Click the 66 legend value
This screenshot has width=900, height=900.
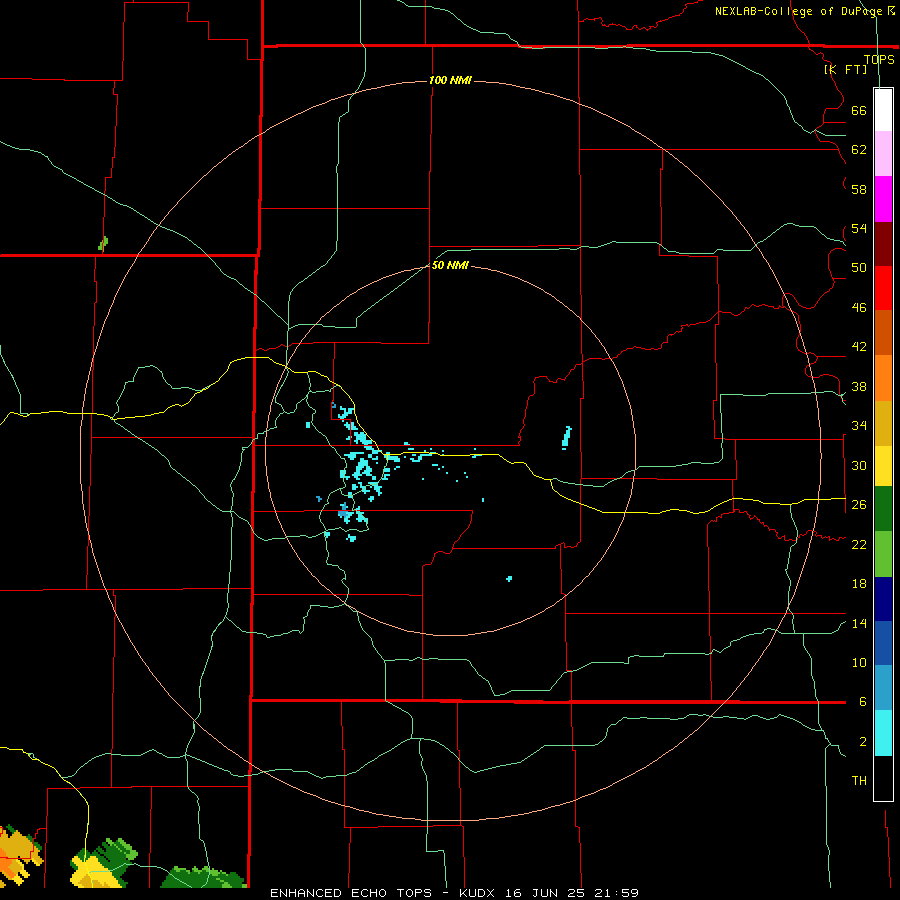(859, 110)
